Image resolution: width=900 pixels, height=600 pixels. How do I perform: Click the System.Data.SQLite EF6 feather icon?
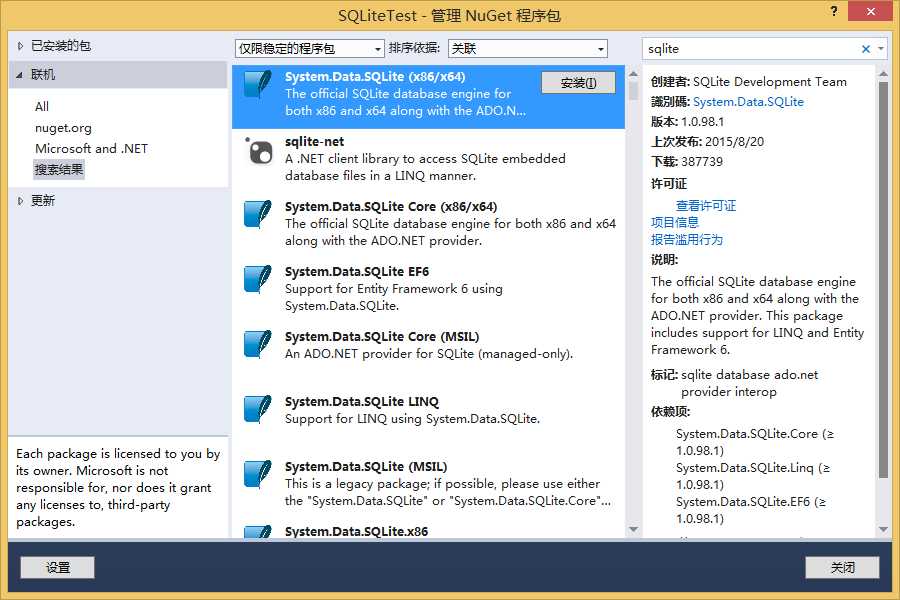(x=258, y=279)
